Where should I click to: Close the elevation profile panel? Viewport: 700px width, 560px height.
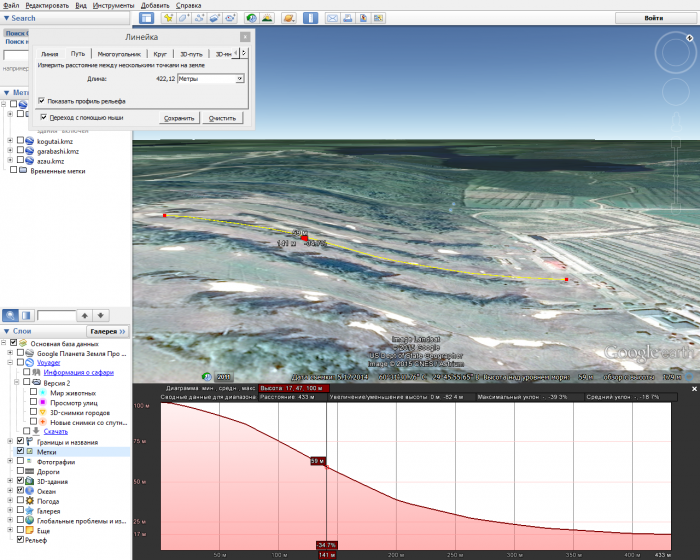pyautogui.click(x=694, y=389)
